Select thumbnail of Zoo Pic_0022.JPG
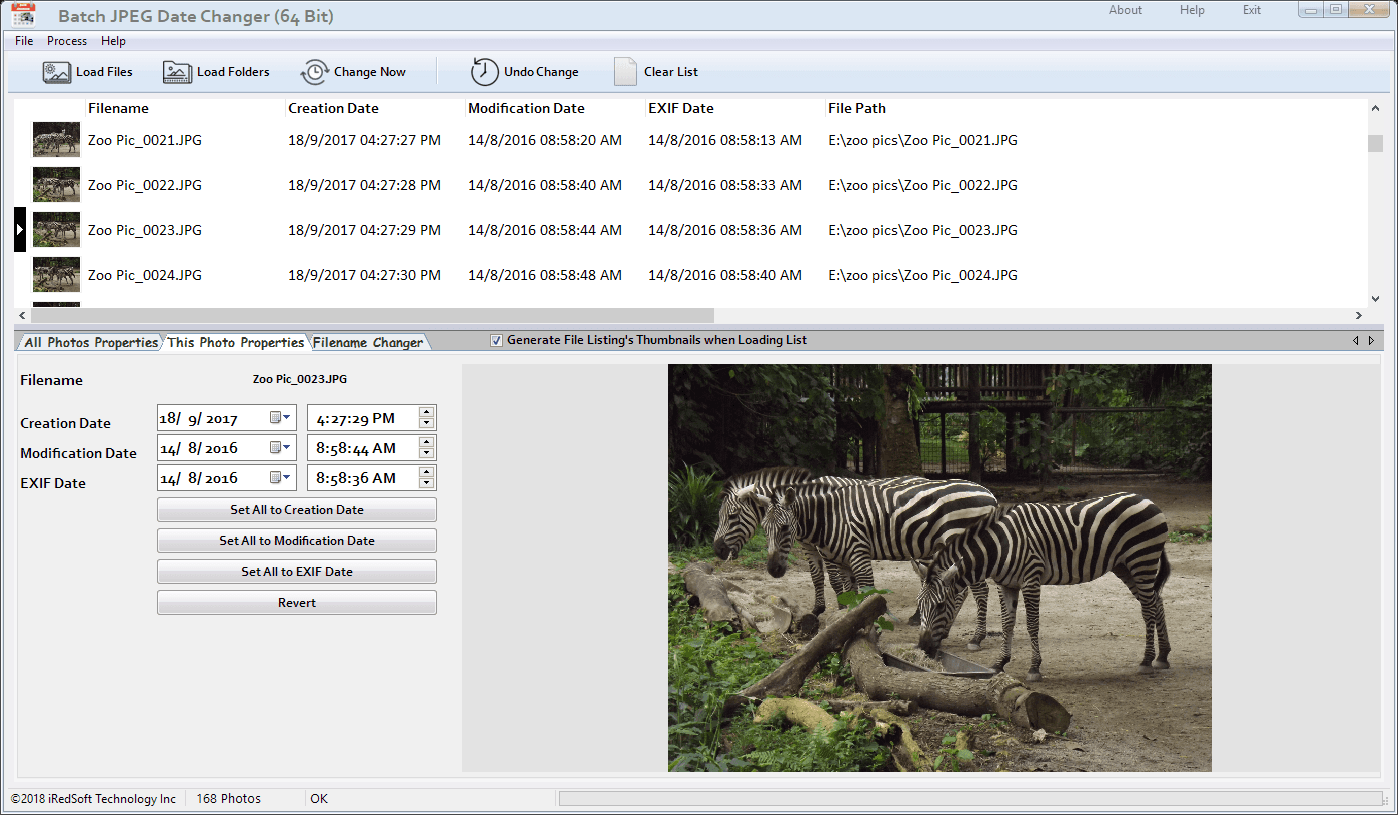Screen dimensions: 1398x815 point(56,185)
